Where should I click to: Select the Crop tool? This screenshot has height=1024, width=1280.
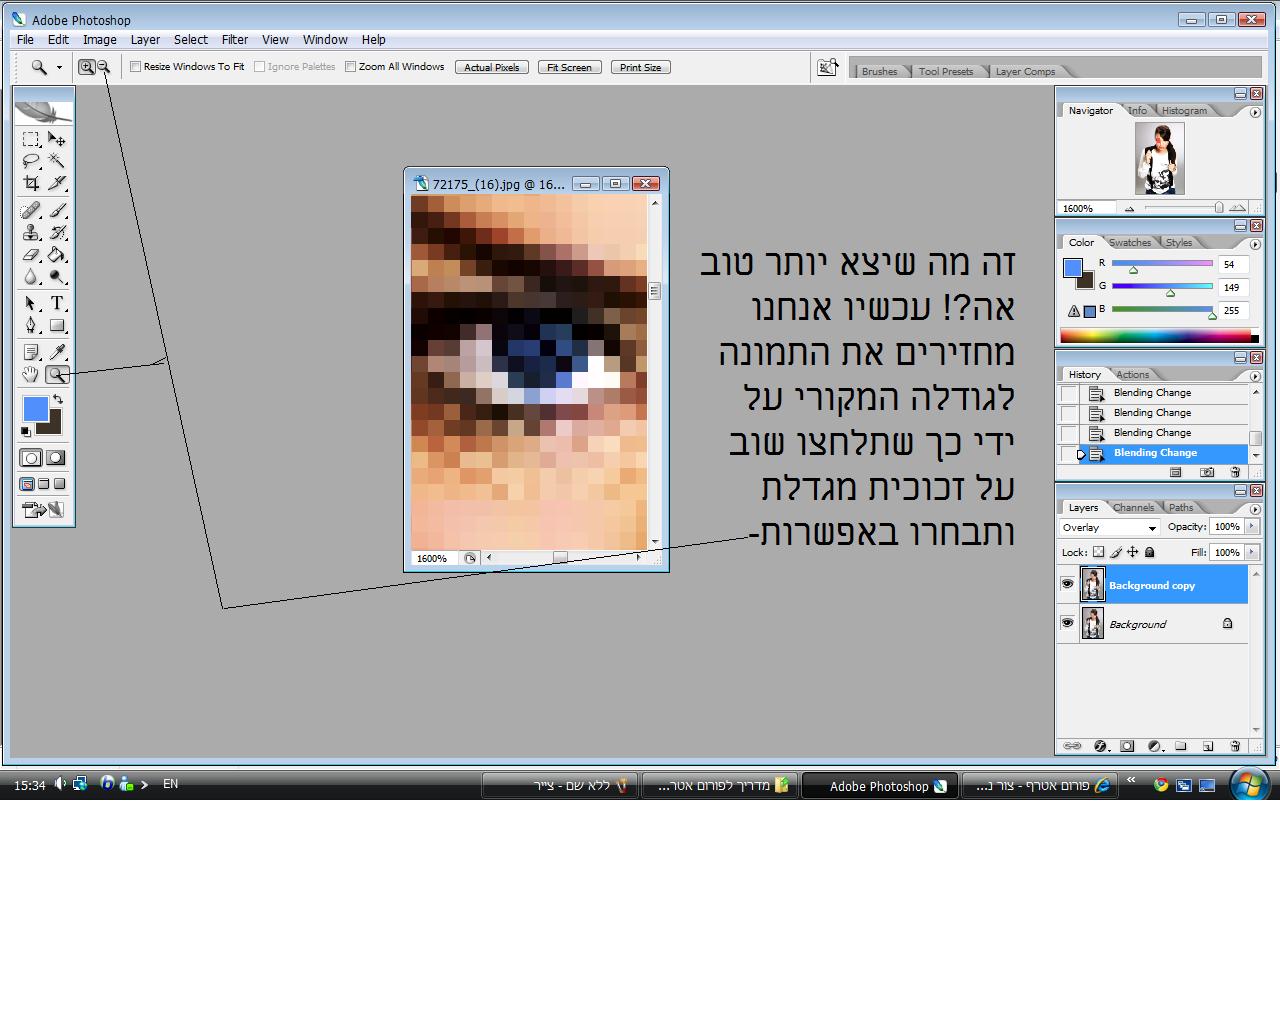[31, 183]
